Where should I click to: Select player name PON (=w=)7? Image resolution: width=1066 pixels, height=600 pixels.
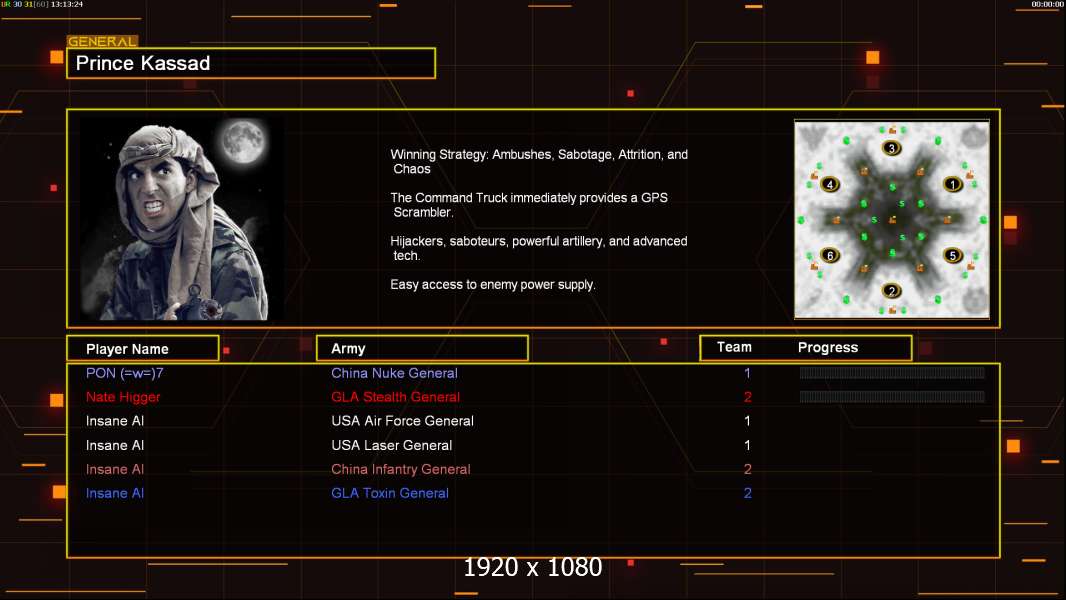click(124, 373)
